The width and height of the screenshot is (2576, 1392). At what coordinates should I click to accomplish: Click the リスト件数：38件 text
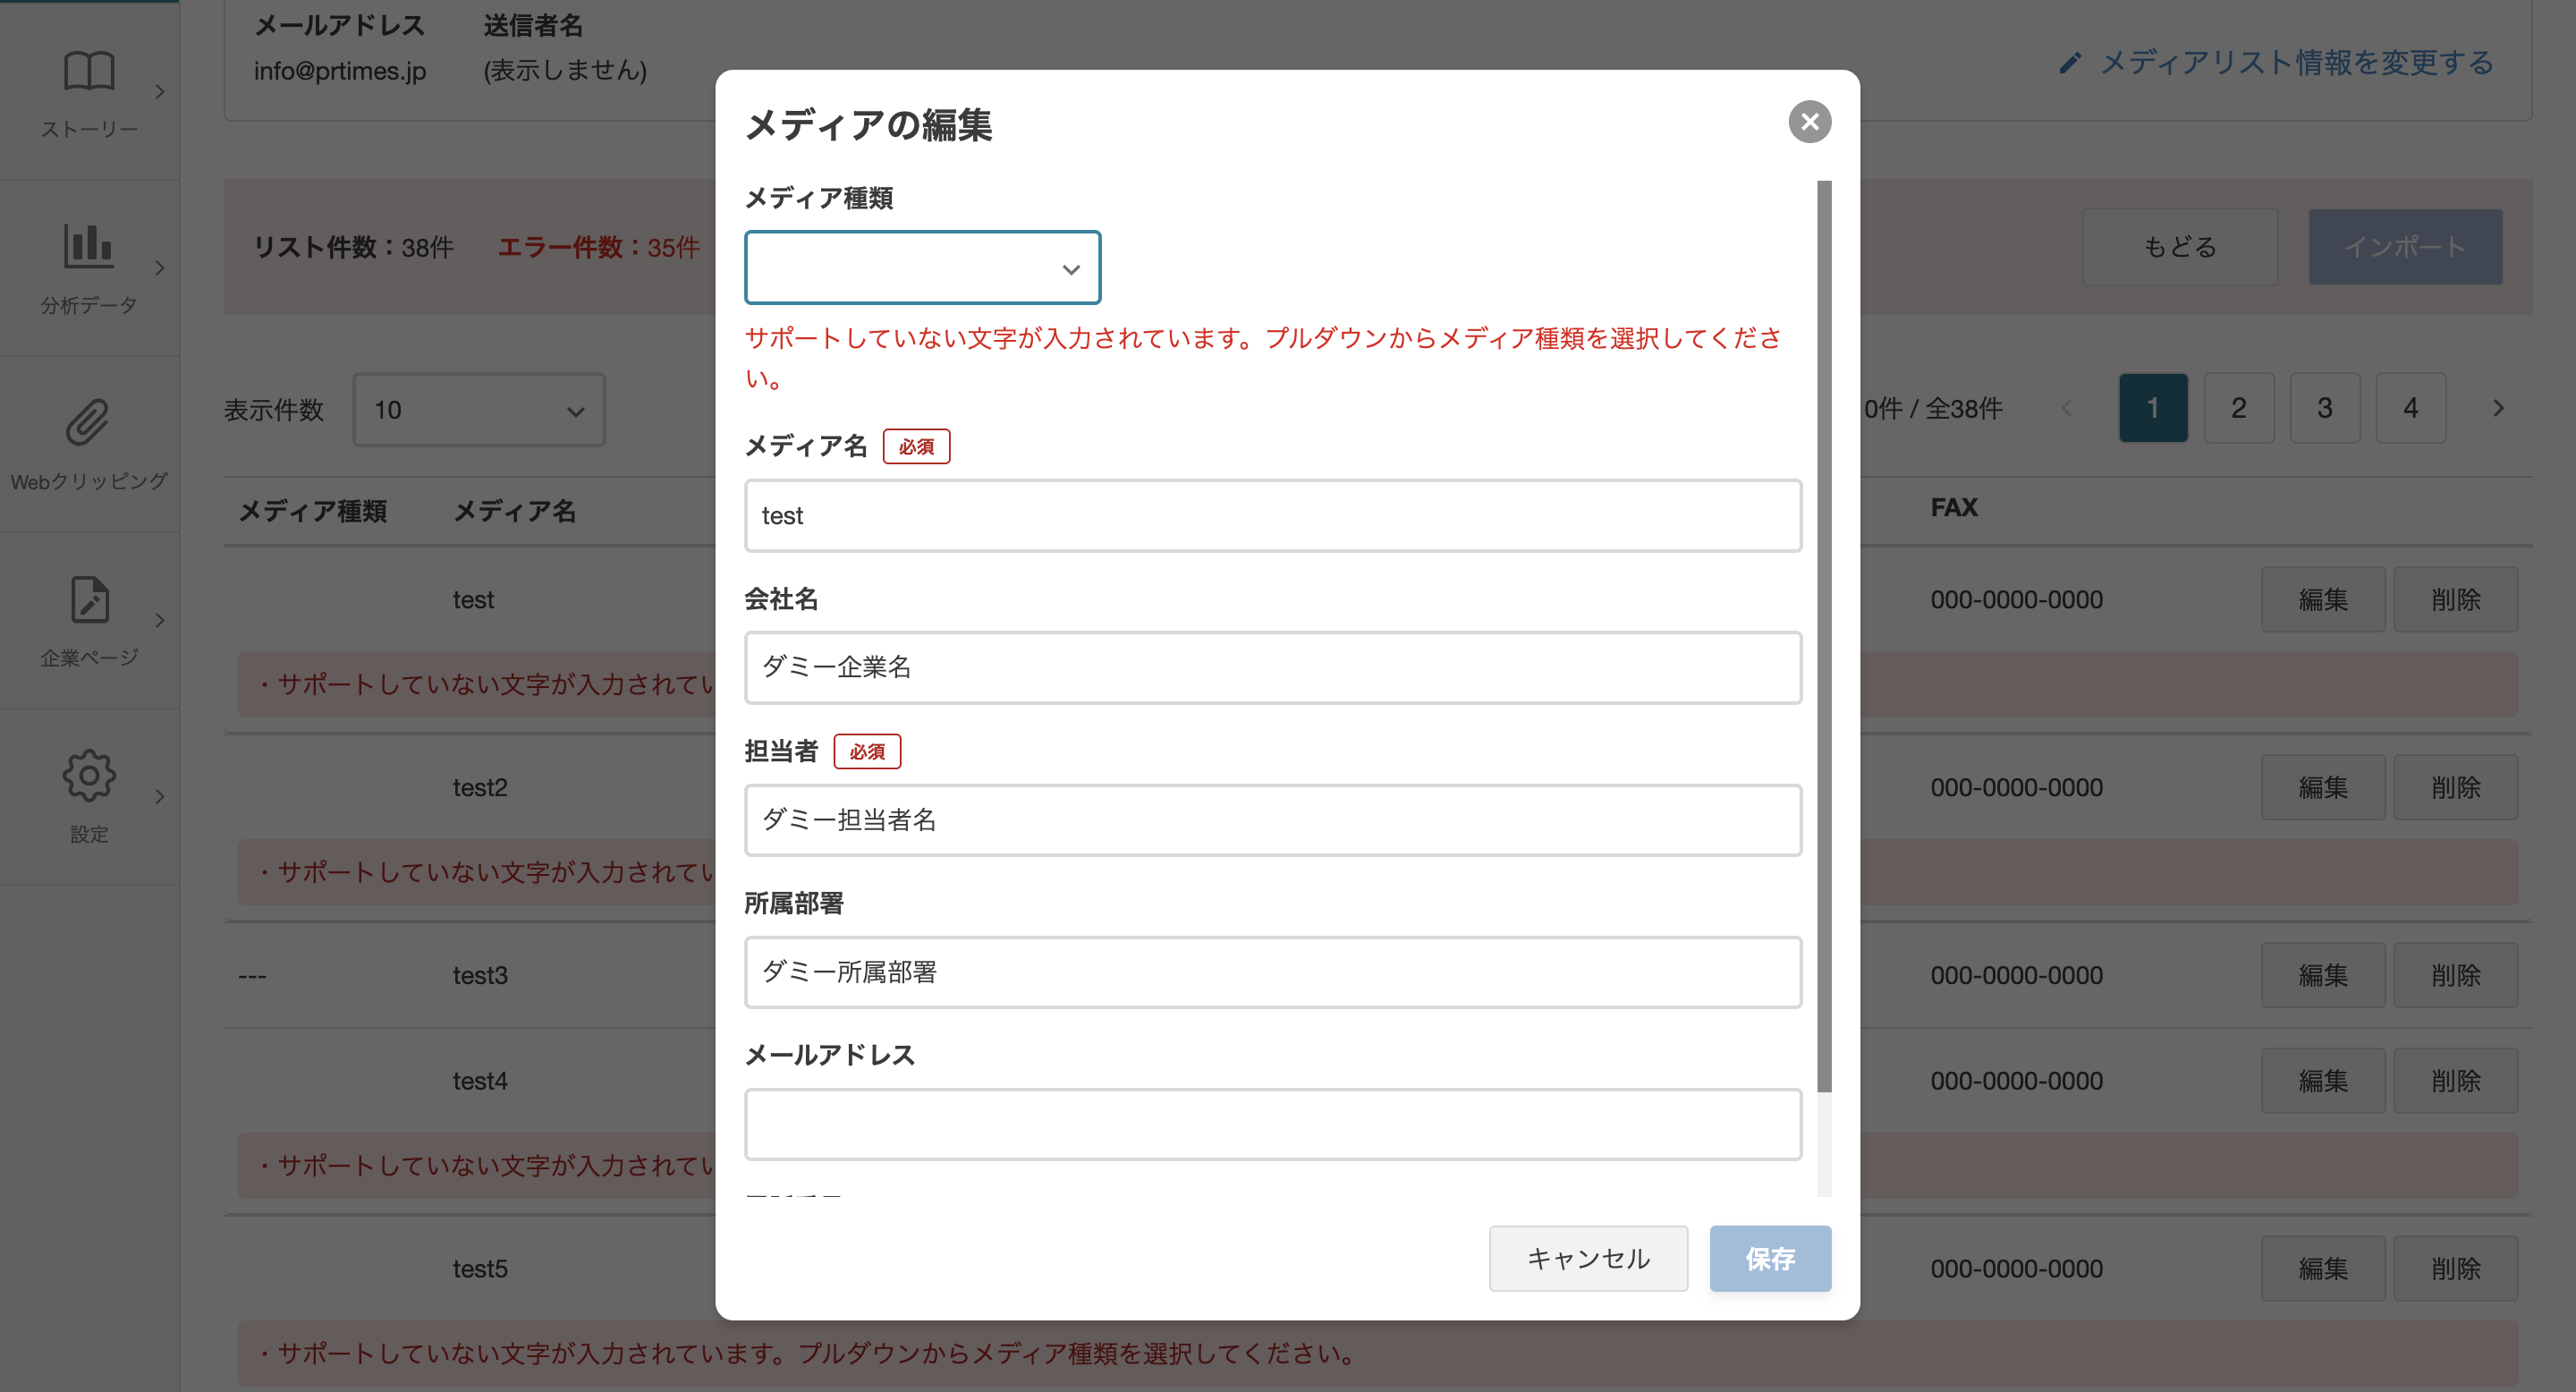point(353,247)
